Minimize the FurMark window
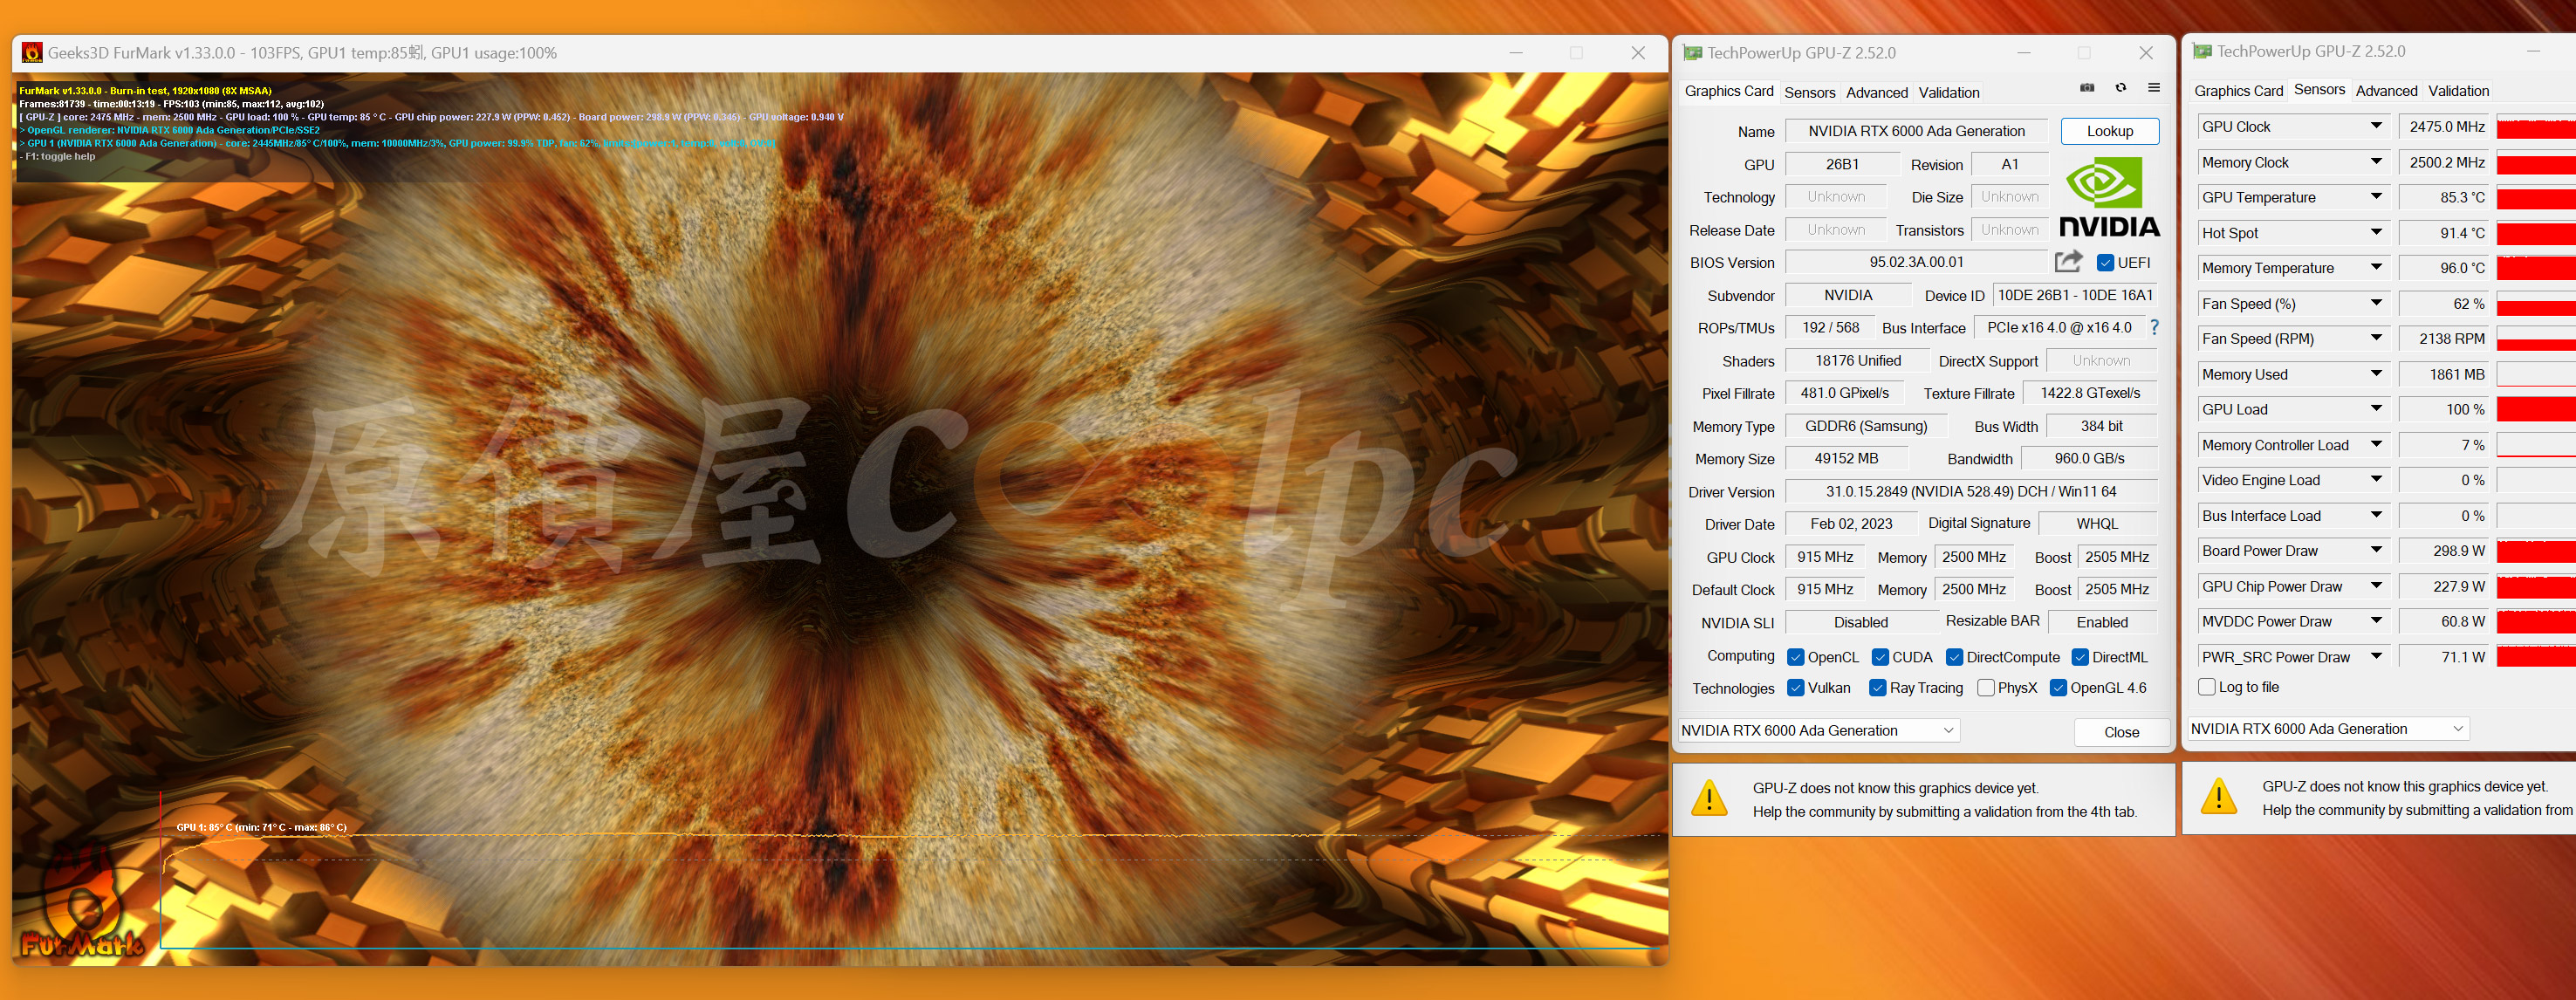The height and width of the screenshot is (1000, 2576). coord(1516,53)
